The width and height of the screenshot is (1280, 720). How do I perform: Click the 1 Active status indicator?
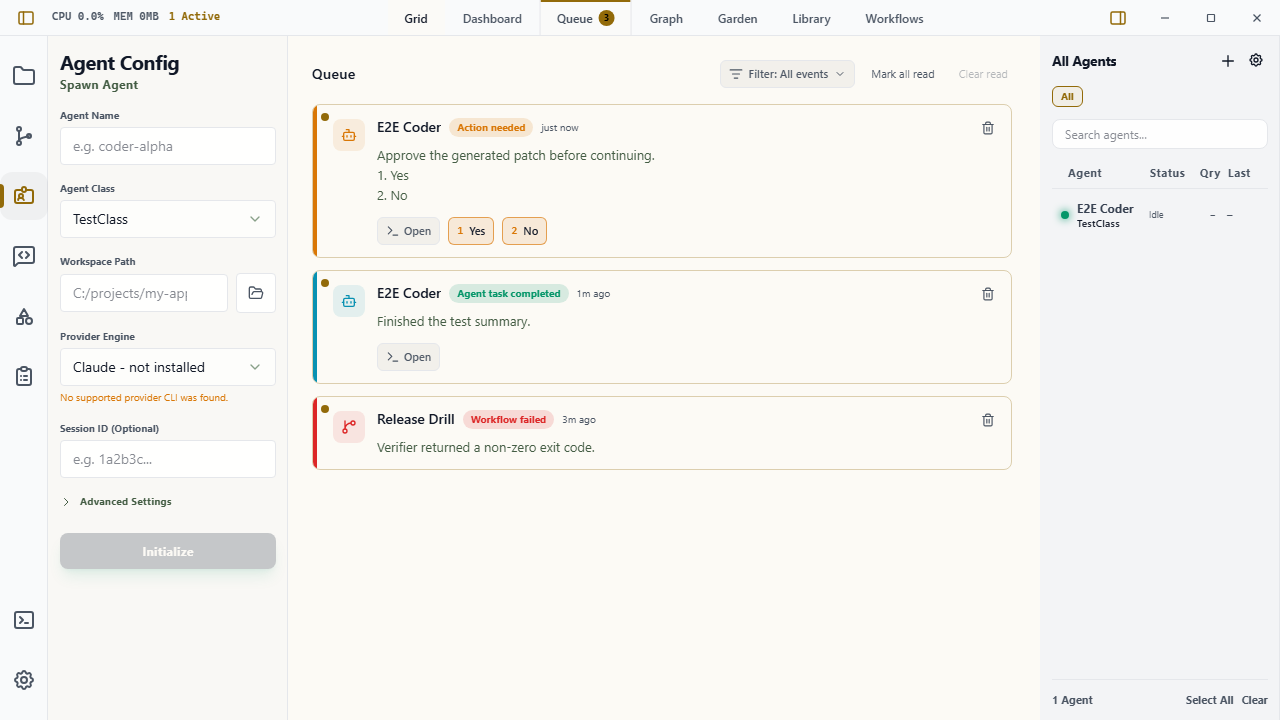194,17
